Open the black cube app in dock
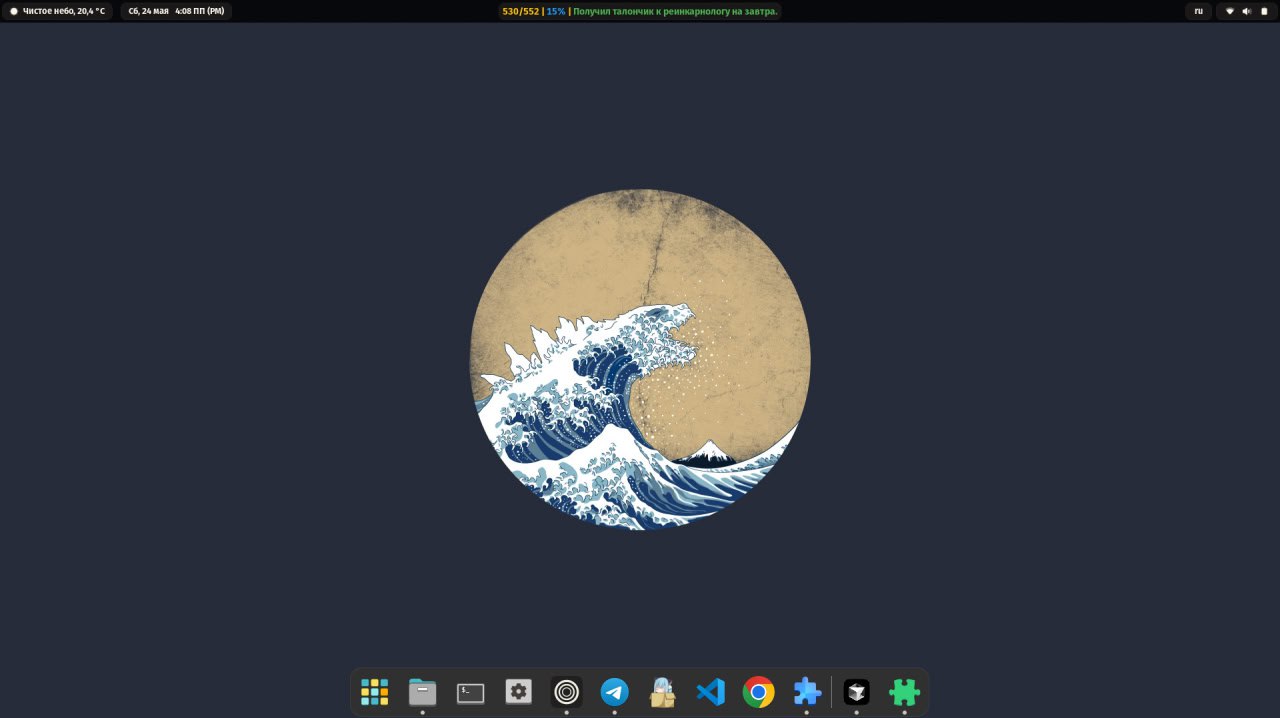 (x=856, y=692)
